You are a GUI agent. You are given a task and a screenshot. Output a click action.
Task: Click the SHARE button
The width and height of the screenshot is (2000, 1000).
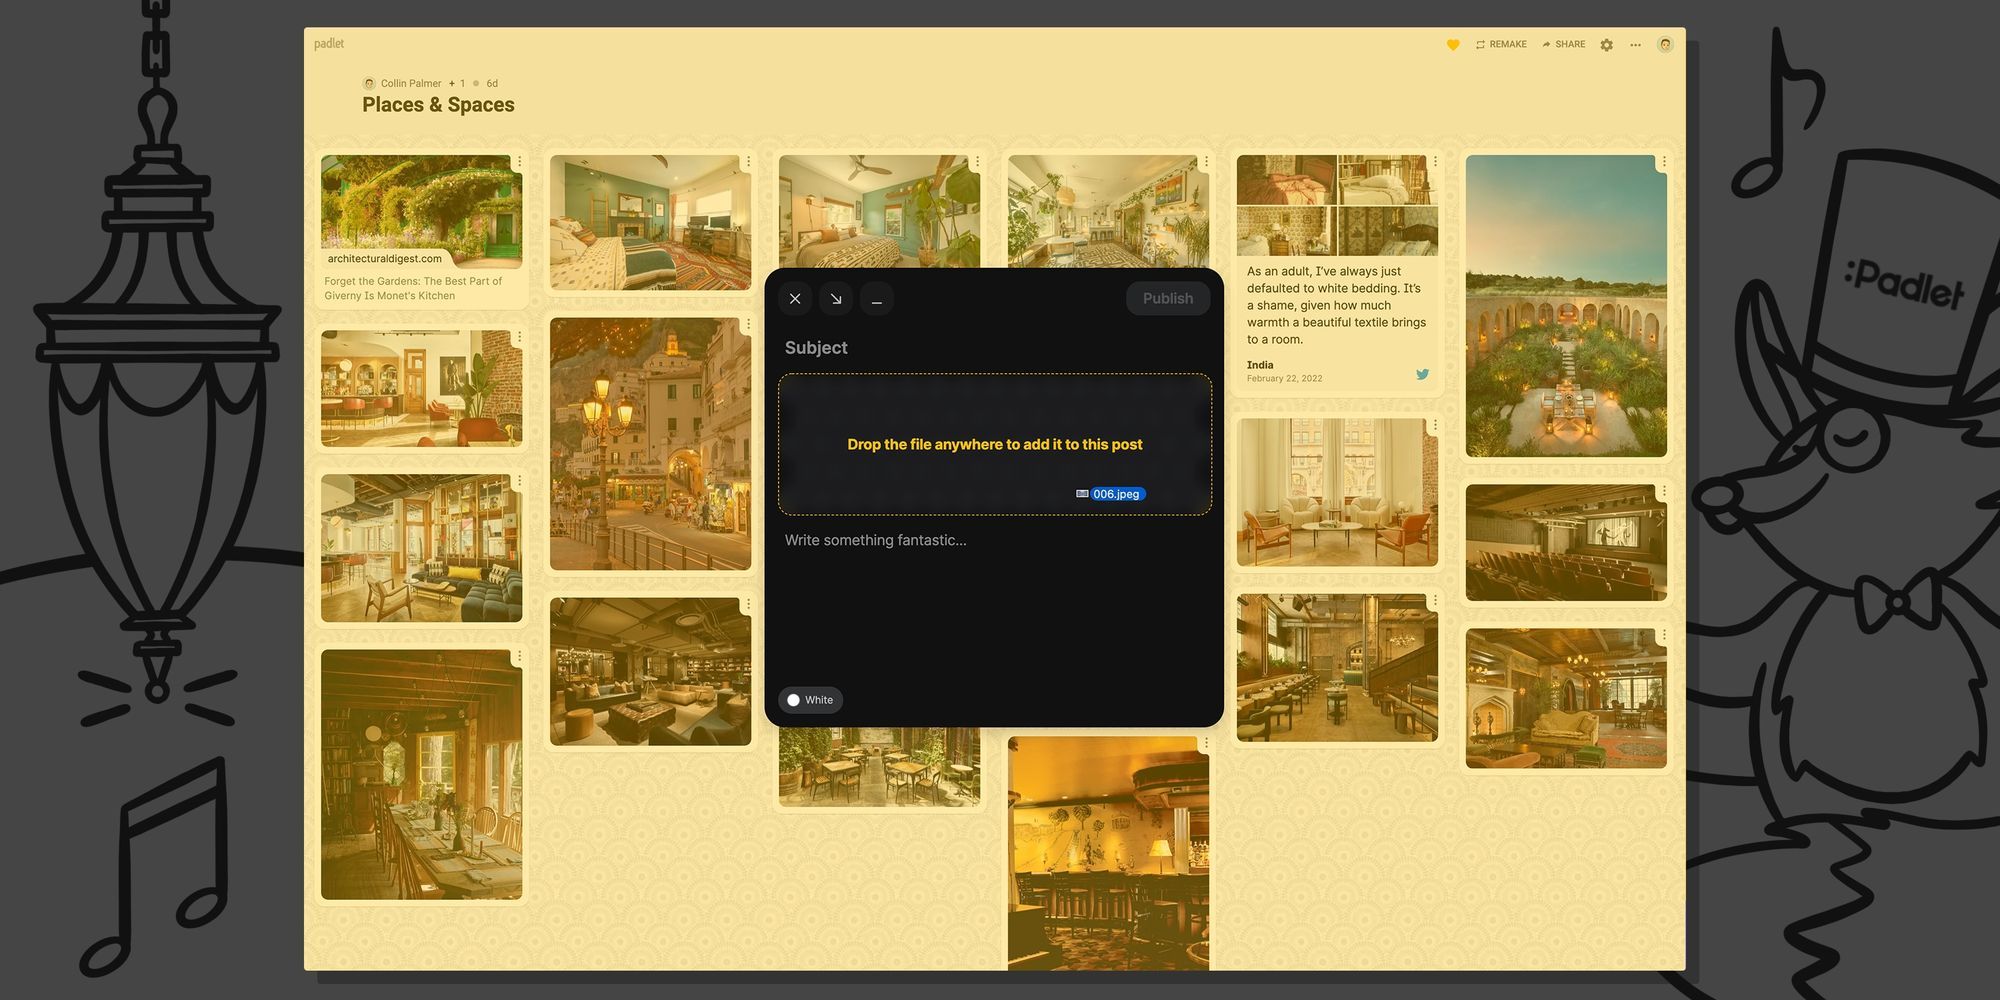pos(1564,45)
